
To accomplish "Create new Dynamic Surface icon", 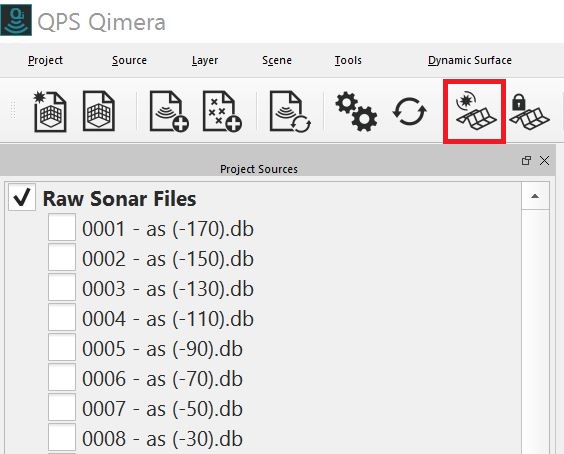I will 474,111.
